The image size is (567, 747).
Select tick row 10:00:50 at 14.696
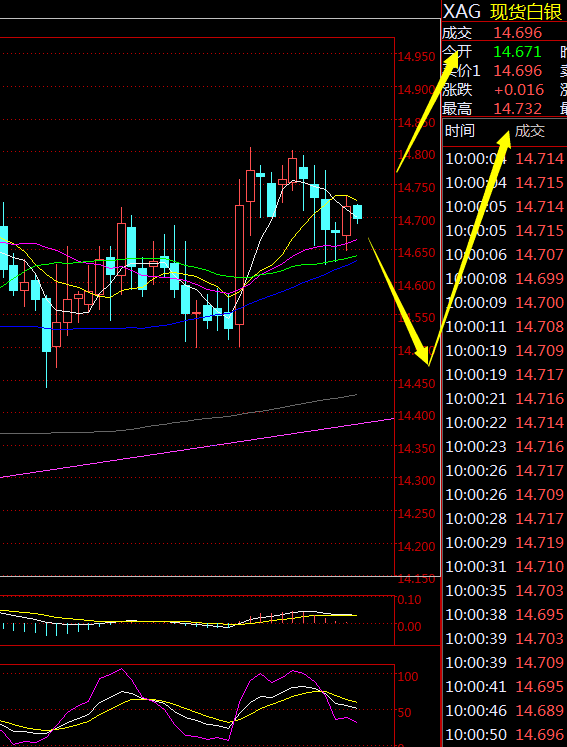tap(505, 735)
